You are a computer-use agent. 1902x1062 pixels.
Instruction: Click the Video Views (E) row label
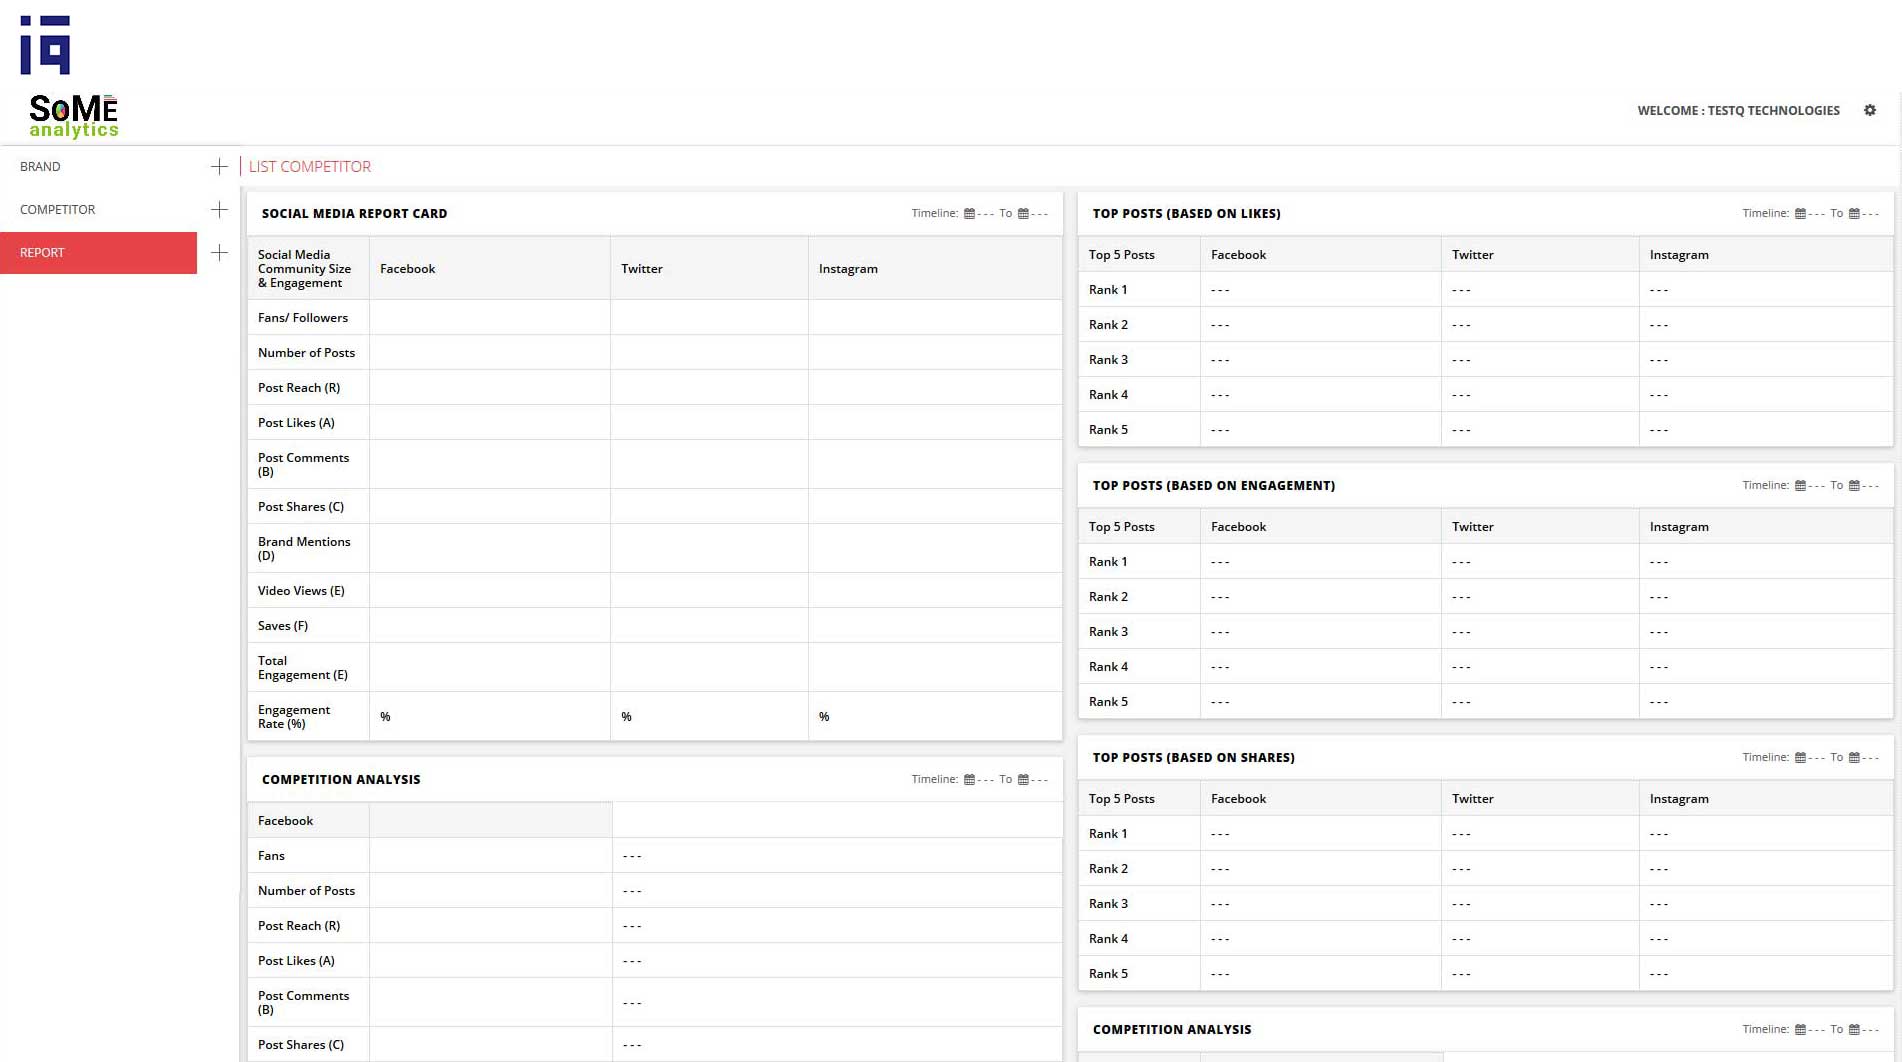pos(301,590)
